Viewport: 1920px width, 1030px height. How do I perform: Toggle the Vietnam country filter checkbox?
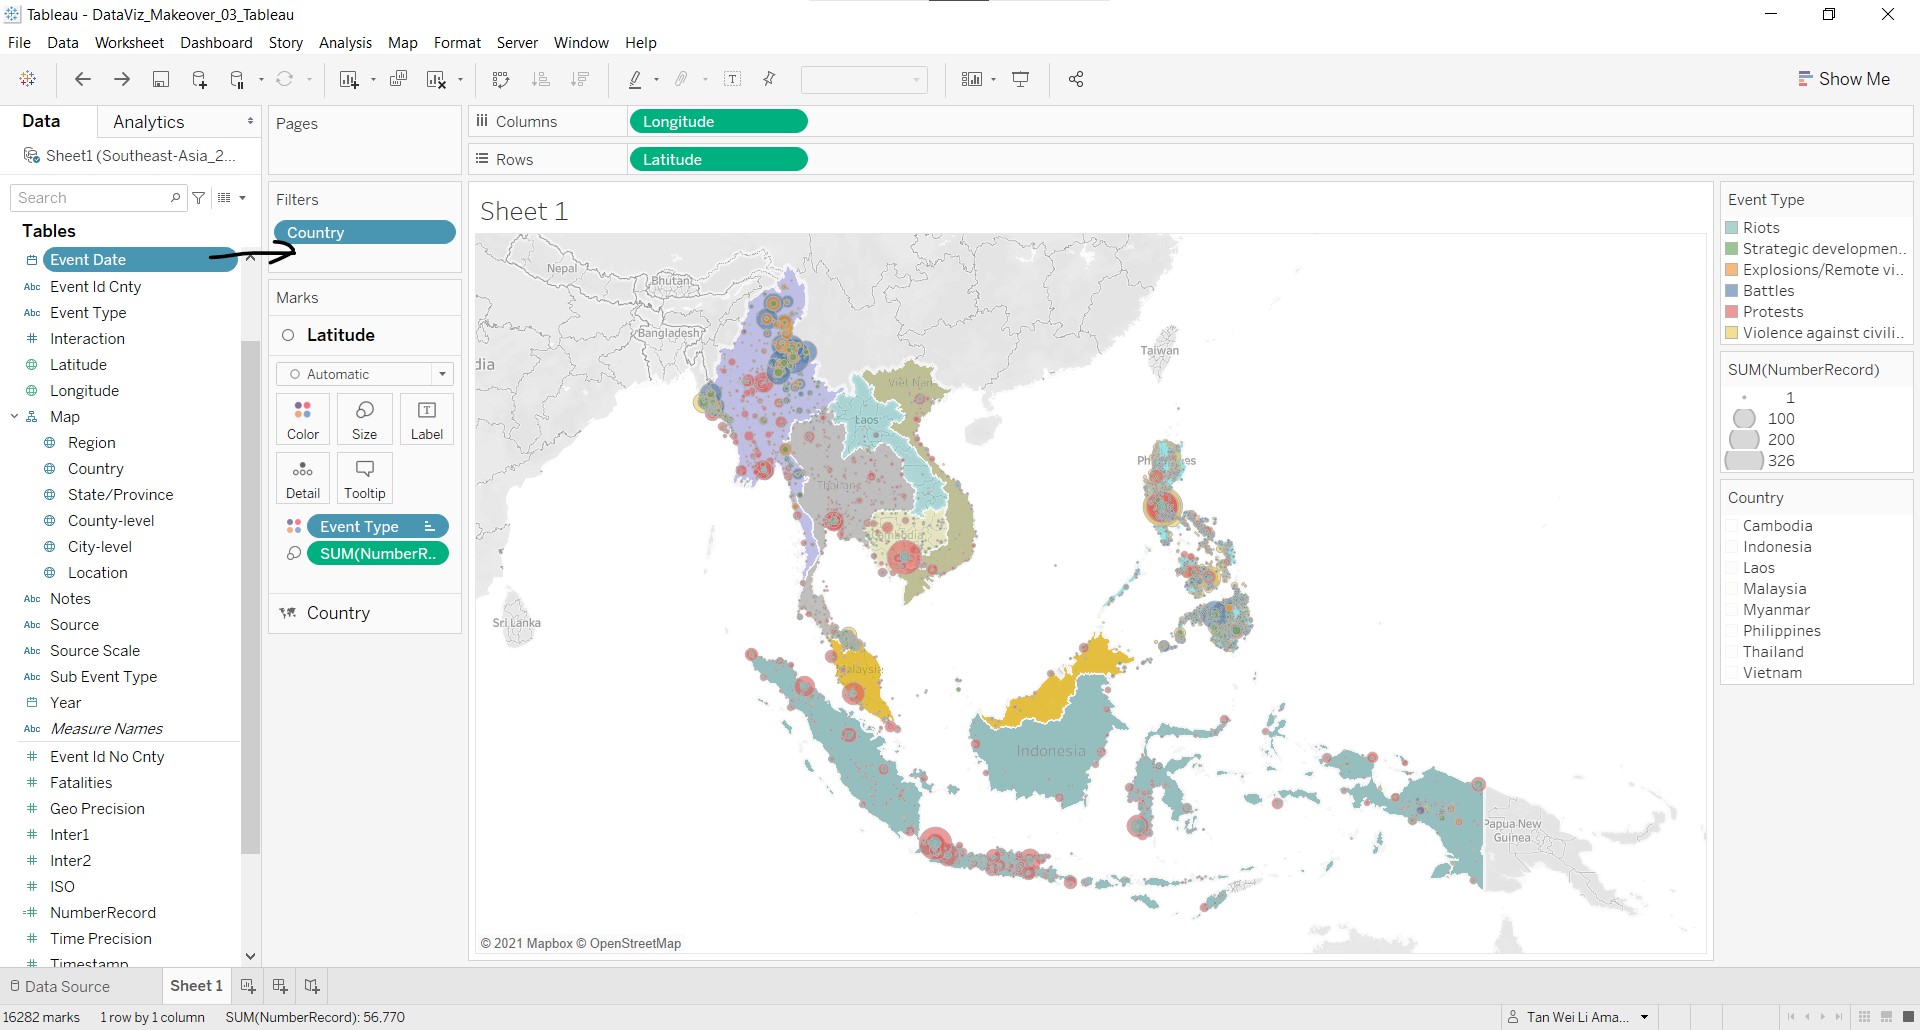[1732, 673]
